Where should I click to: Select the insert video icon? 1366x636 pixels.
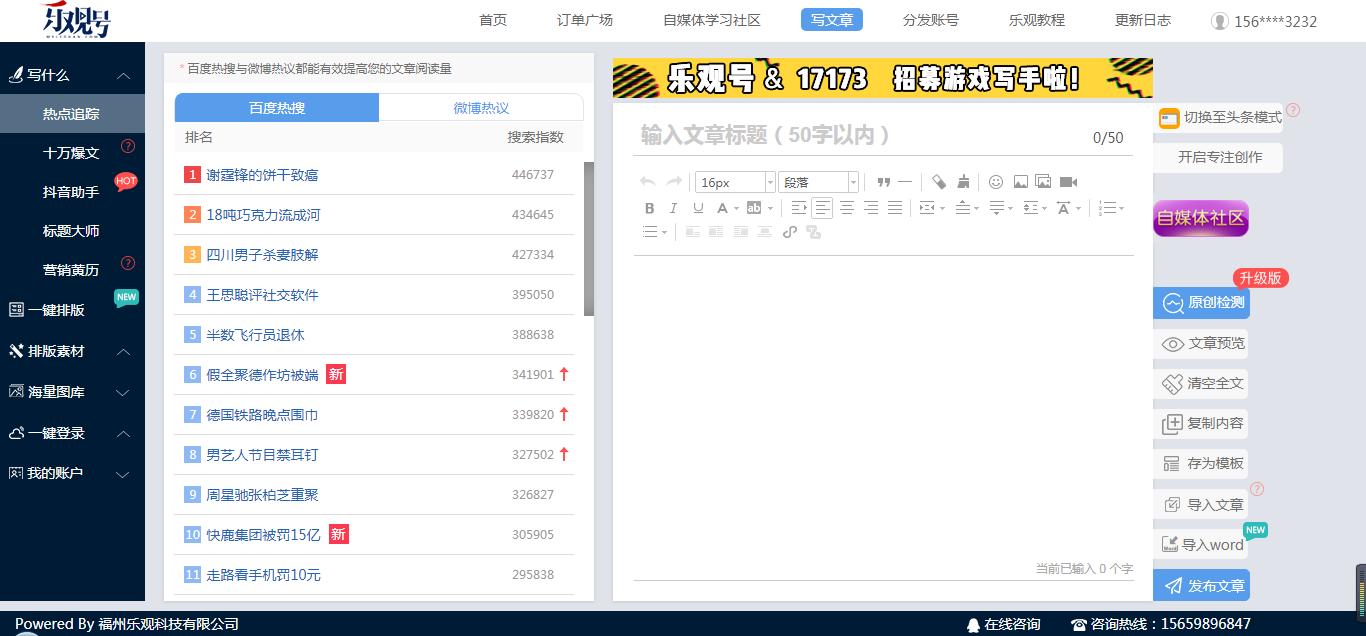pos(1070,182)
